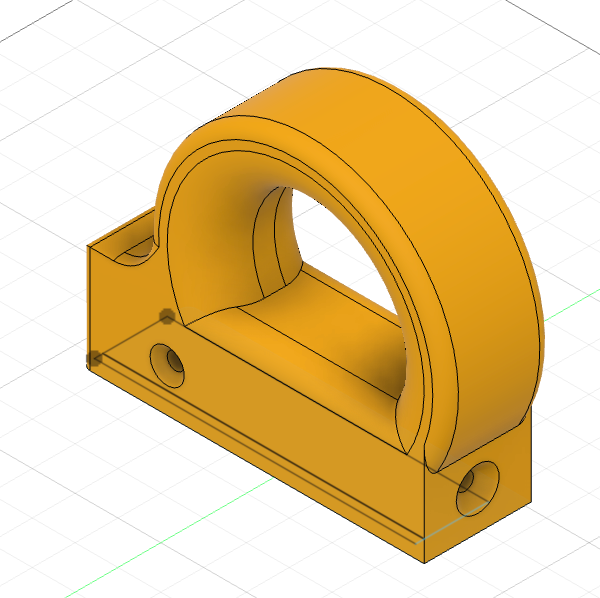Select the upper dark sketch point near the ring
Screen dimensions: 600x598
pyautogui.click(x=166, y=316)
